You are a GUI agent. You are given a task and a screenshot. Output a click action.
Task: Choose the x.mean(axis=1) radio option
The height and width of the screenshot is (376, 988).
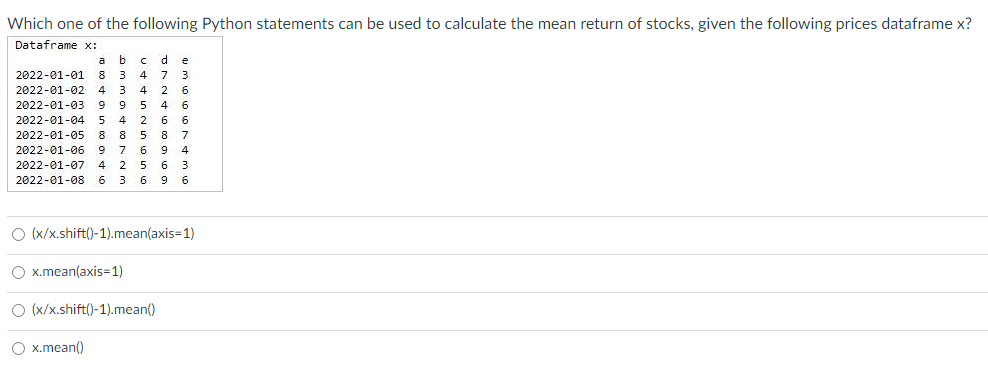pyautogui.click(x=19, y=272)
